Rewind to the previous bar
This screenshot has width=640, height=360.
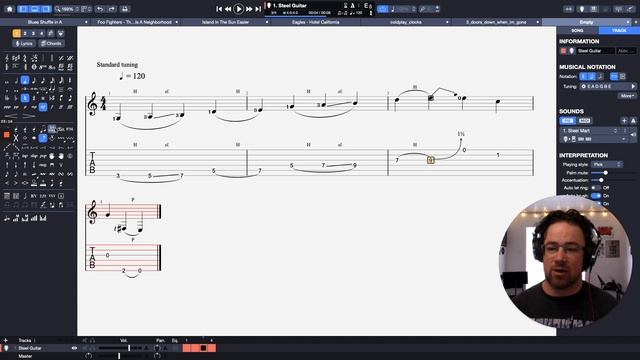click(x=228, y=9)
